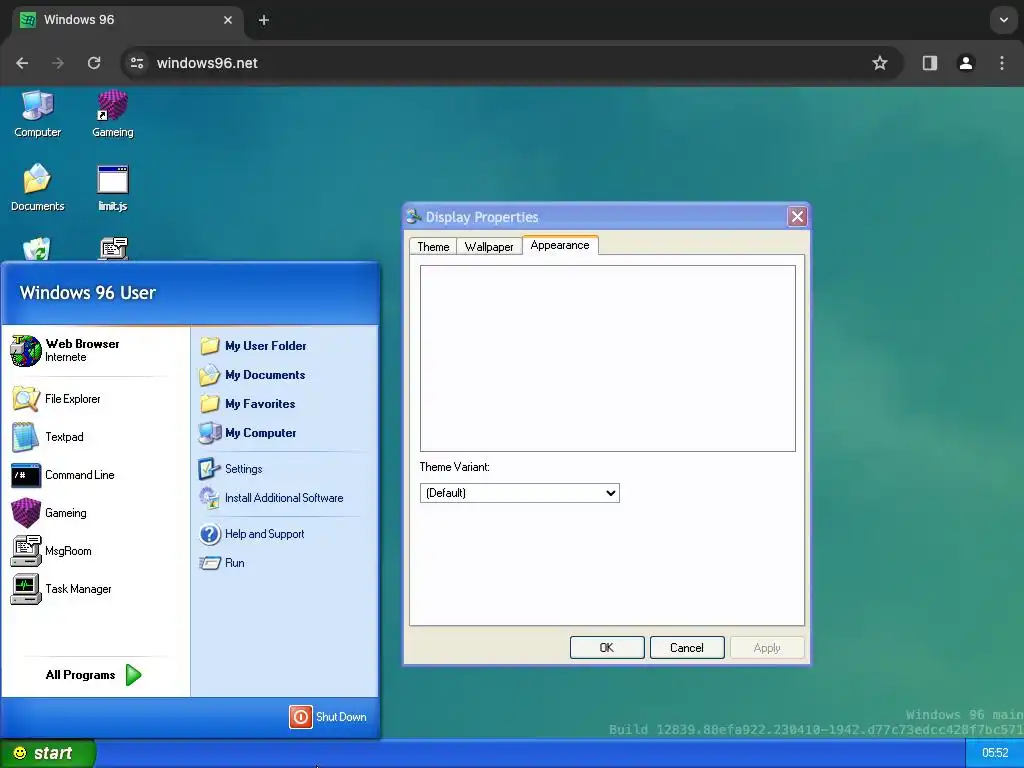Open My Computer in start menu

click(248, 432)
